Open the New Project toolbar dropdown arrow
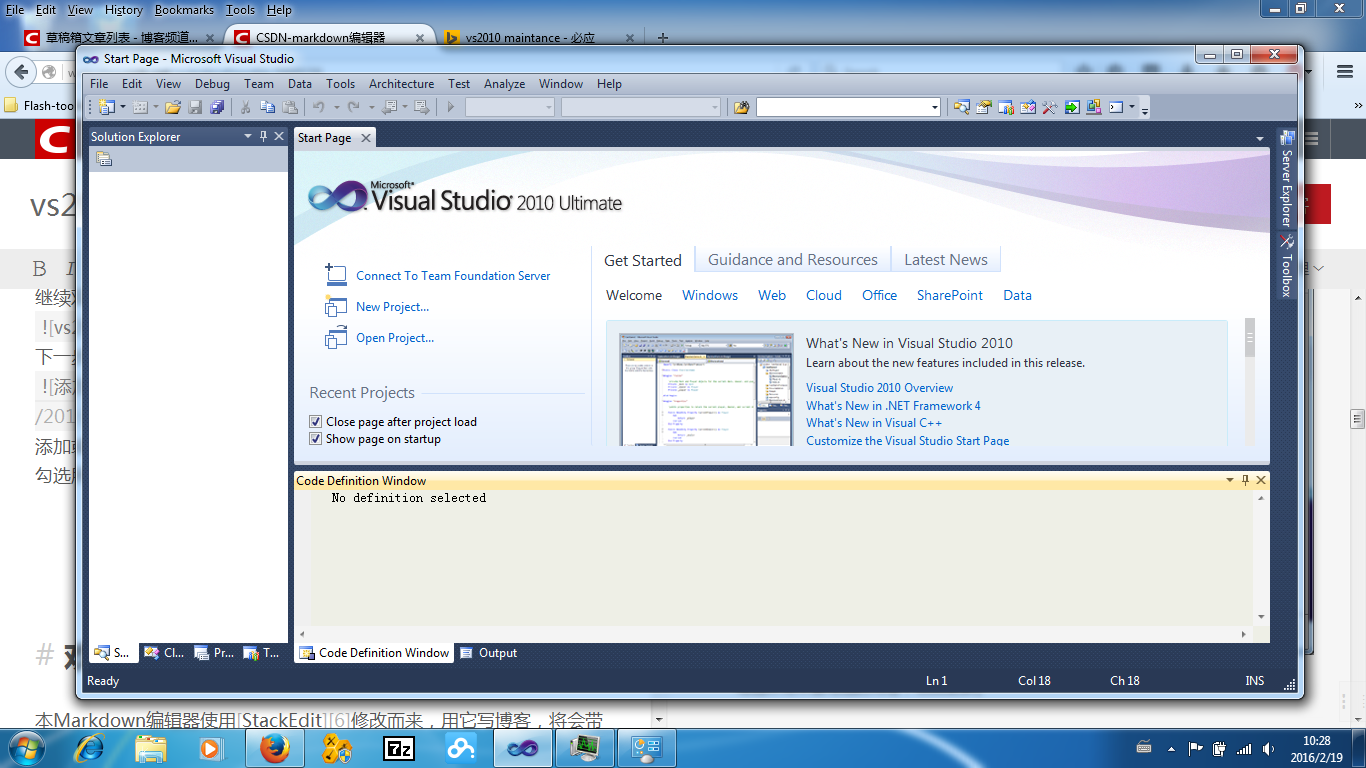This screenshot has height=768, width=1366. point(121,107)
